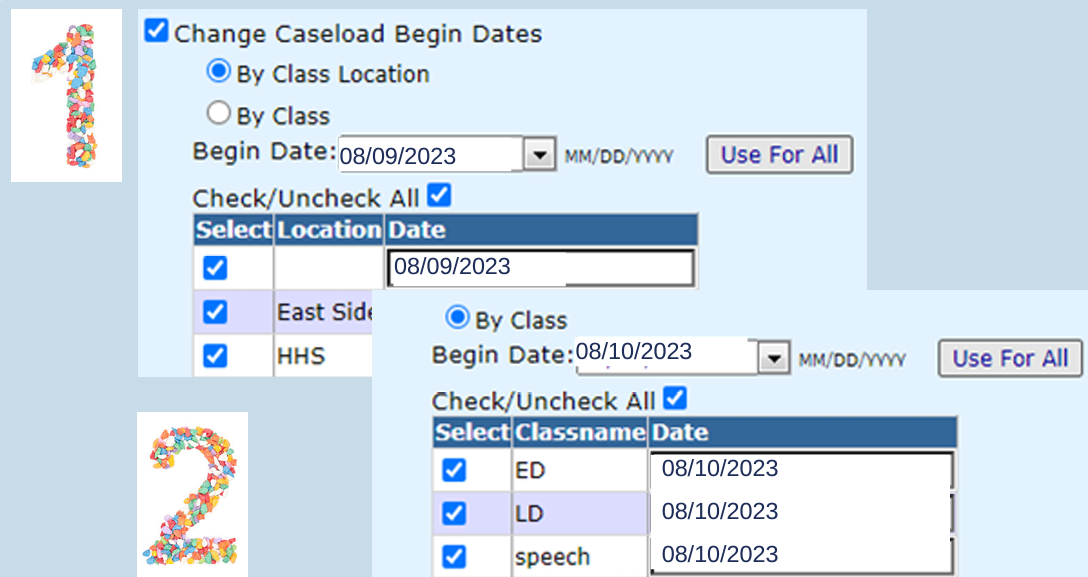Toggle Check/Uncheck All above Location table

pos(439,194)
